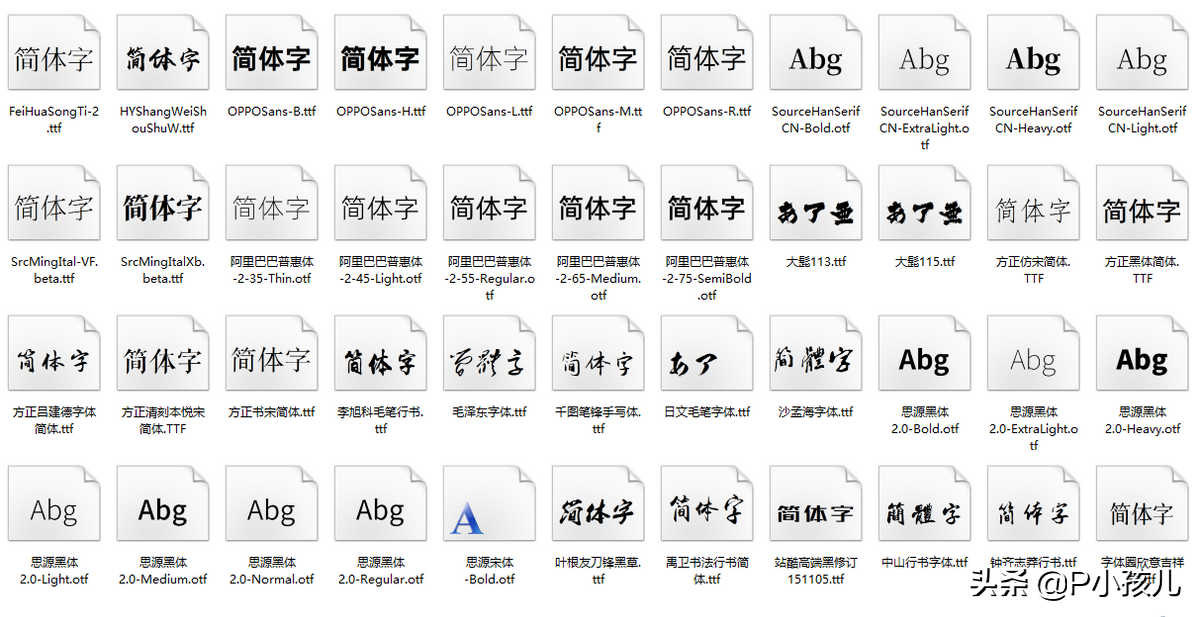Choose the OPPOSans-R.ttf font icon
1200x617 pixels.
click(707, 53)
